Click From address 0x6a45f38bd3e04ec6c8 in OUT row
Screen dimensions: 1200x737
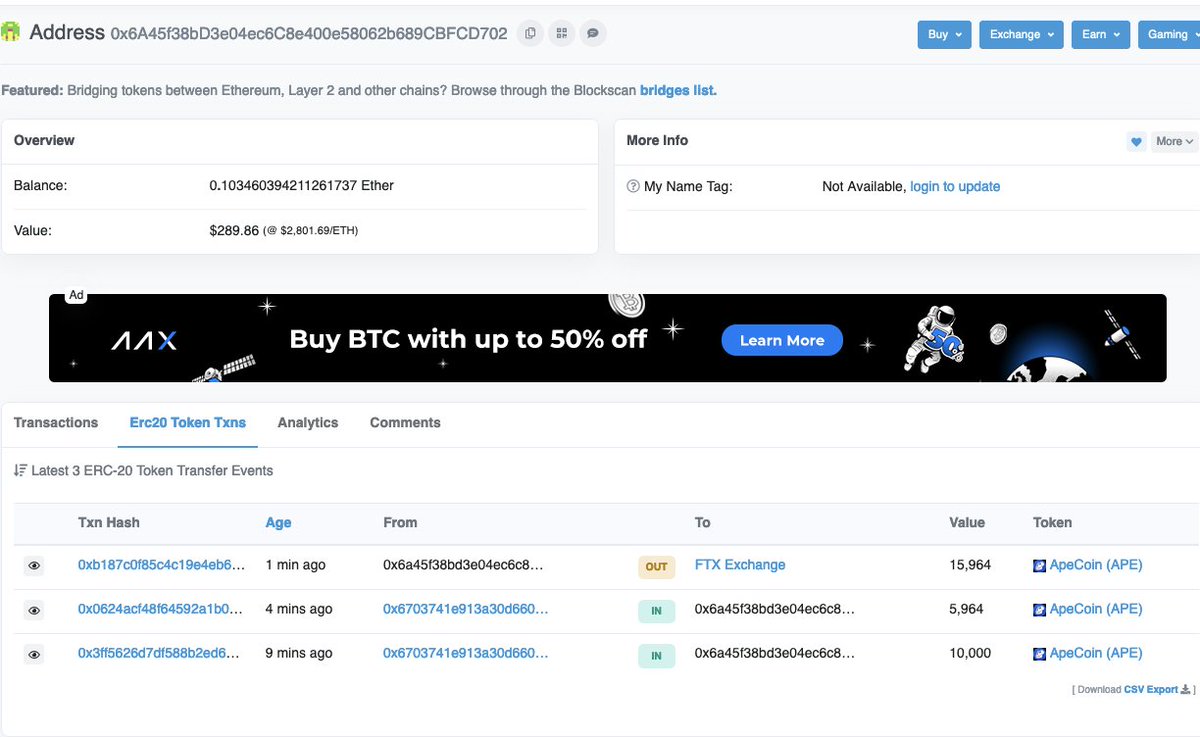(463, 565)
